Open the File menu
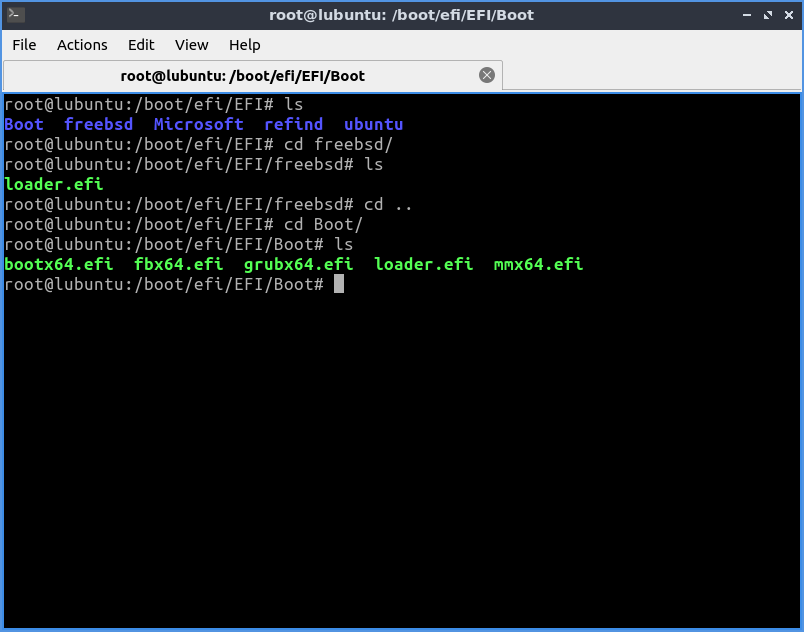 (x=24, y=45)
